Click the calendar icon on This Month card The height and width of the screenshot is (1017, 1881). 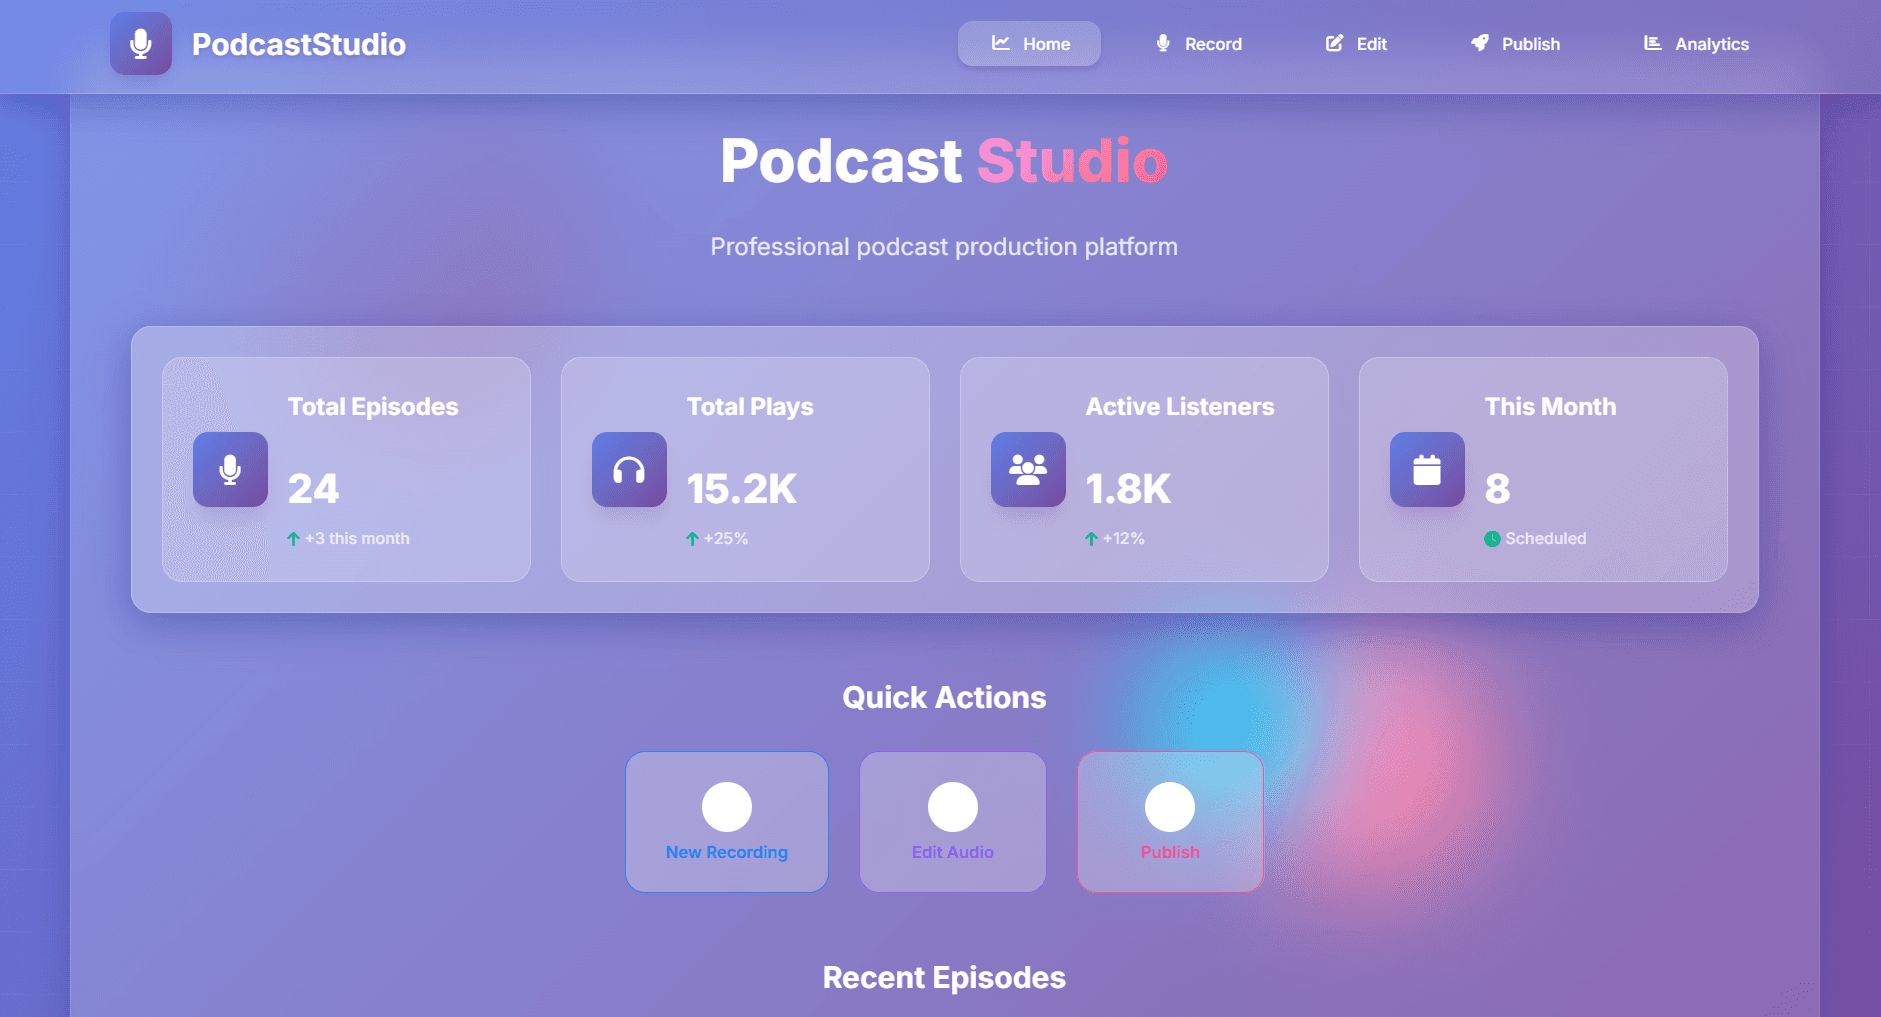[x=1426, y=469]
